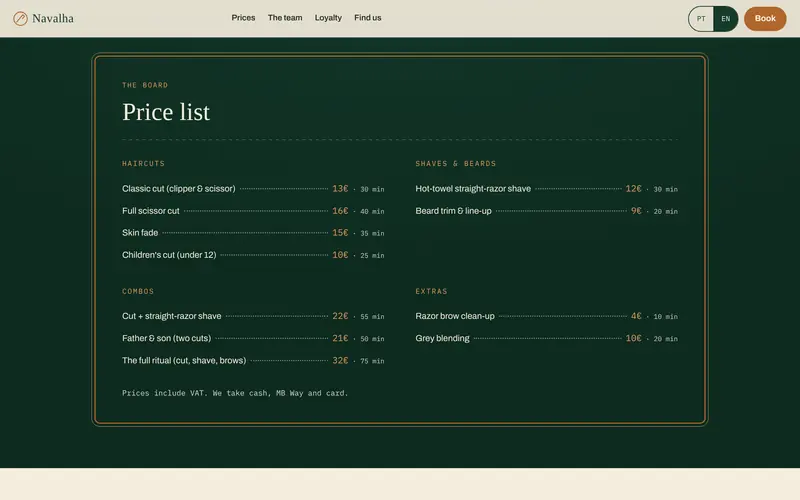Switch language to PT

[x=701, y=19]
